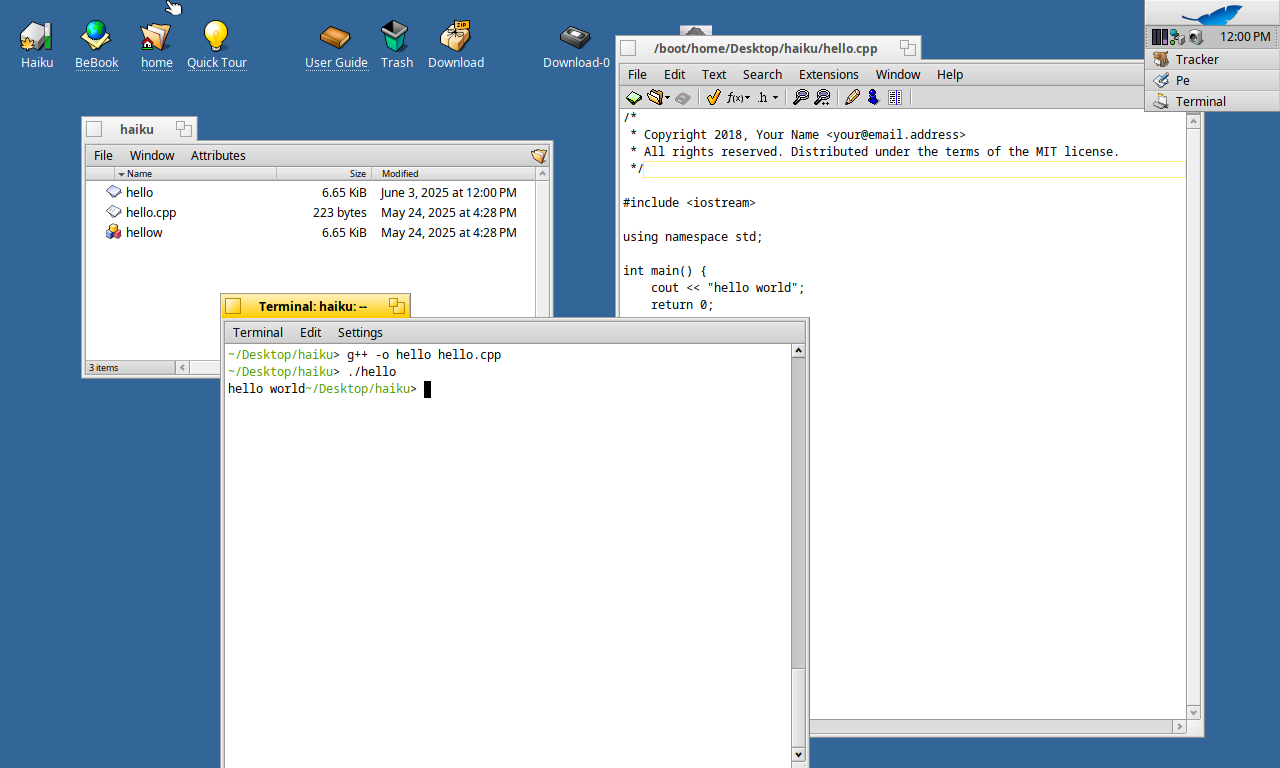The image size is (1280, 768).
Task: Open the Haiku desktop icon
Action: pos(37,37)
